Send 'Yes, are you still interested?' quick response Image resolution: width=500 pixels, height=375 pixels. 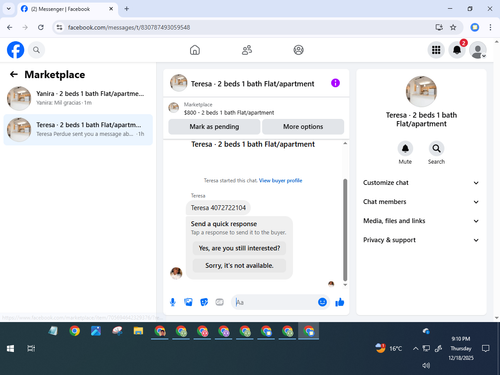click(239, 248)
